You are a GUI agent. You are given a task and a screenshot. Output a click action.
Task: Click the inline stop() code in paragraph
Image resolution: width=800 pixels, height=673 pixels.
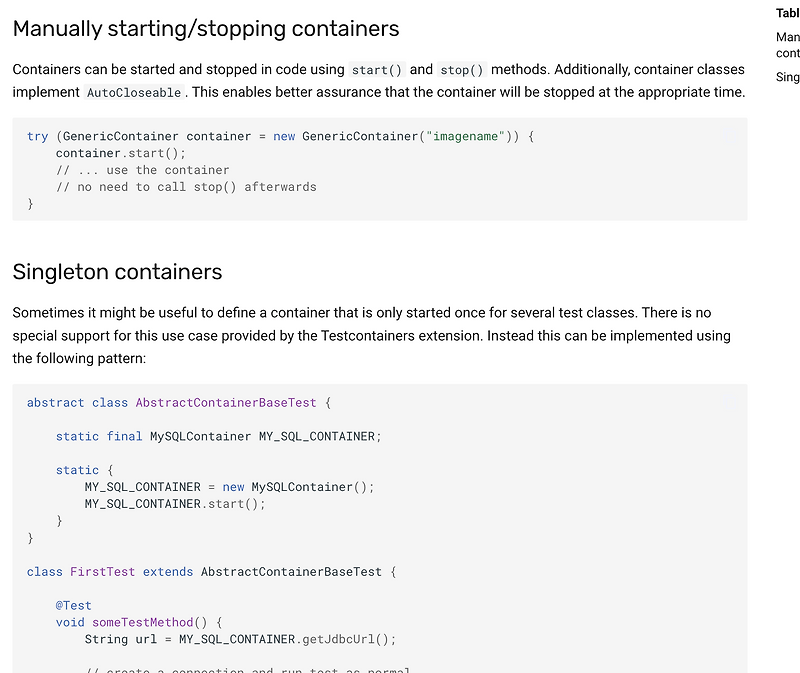tap(462, 70)
